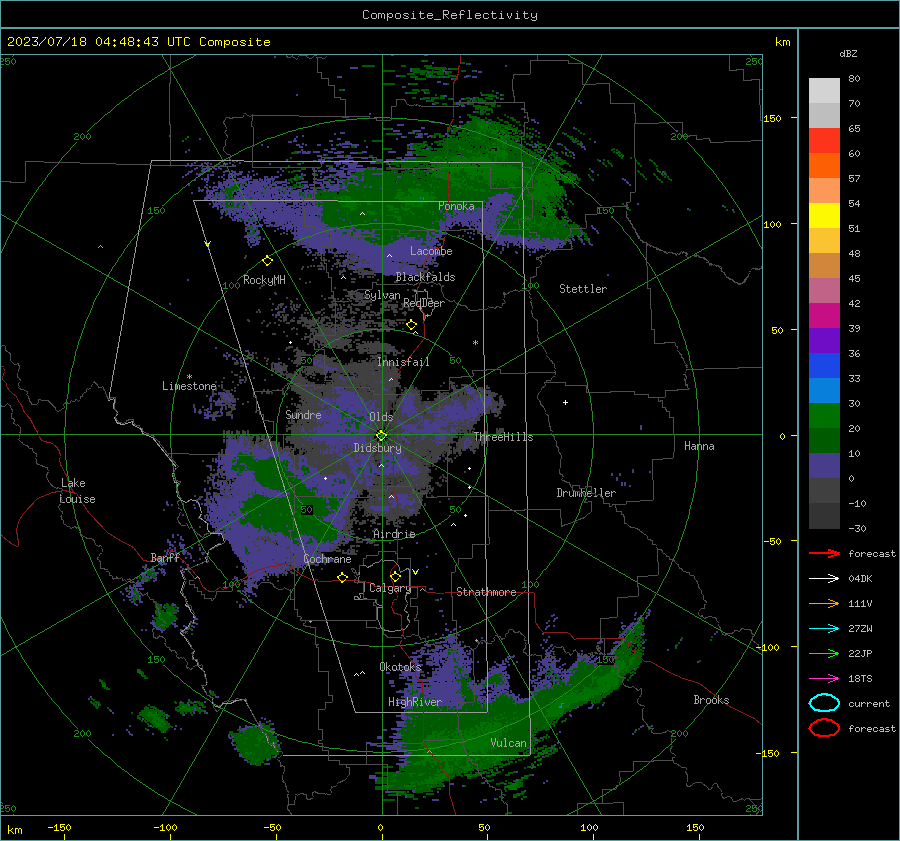Image resolution: width=900 pixels, height=841 pixels.
Task: Click the Innisfail label
Action: point(403,362)
